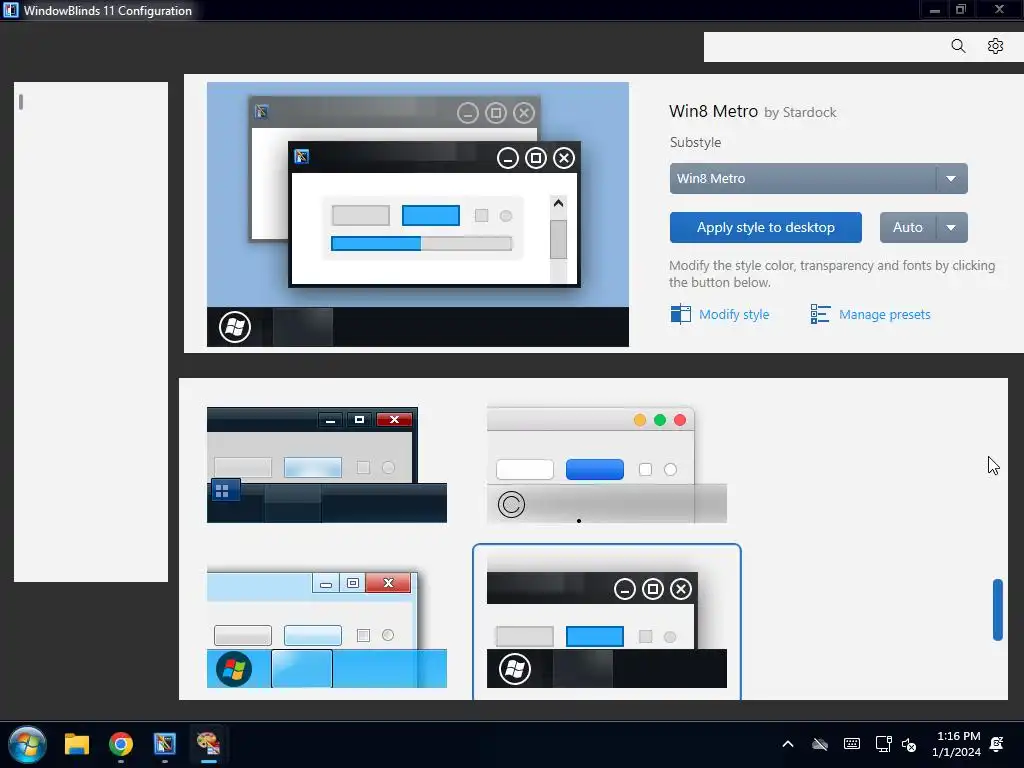Open the Manage presets link
The width and height of the screenshot is (1024, 768).
point(884,315)
